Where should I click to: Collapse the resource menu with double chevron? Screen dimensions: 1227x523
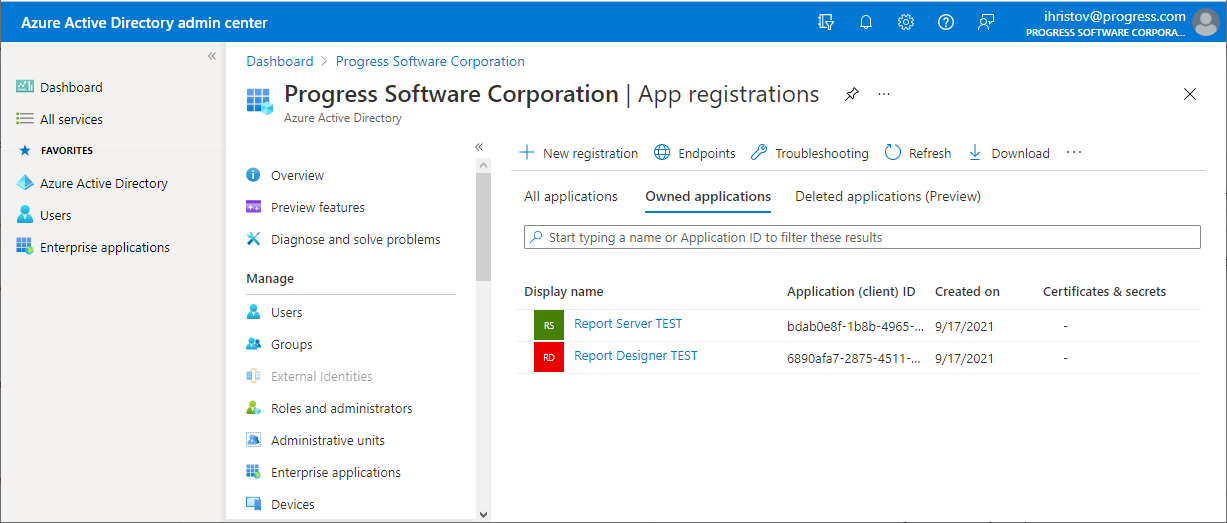coord(478,146)
